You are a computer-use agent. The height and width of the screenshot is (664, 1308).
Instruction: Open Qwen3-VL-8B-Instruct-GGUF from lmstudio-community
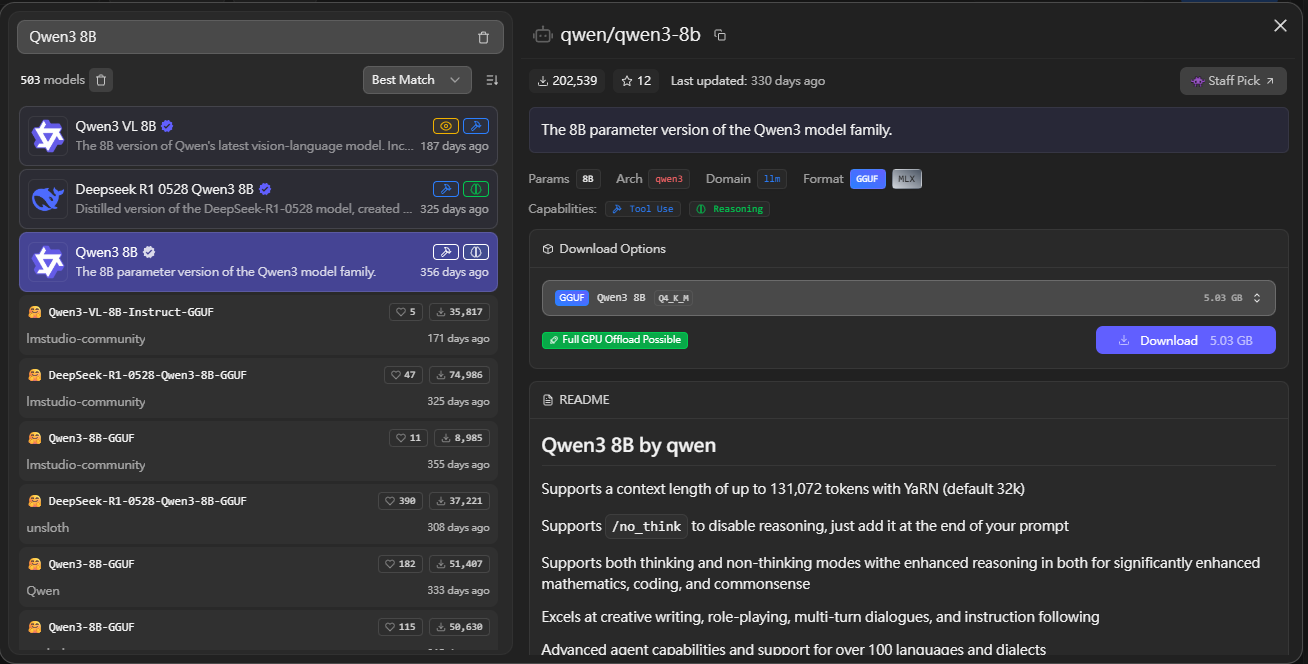(258, 326)
